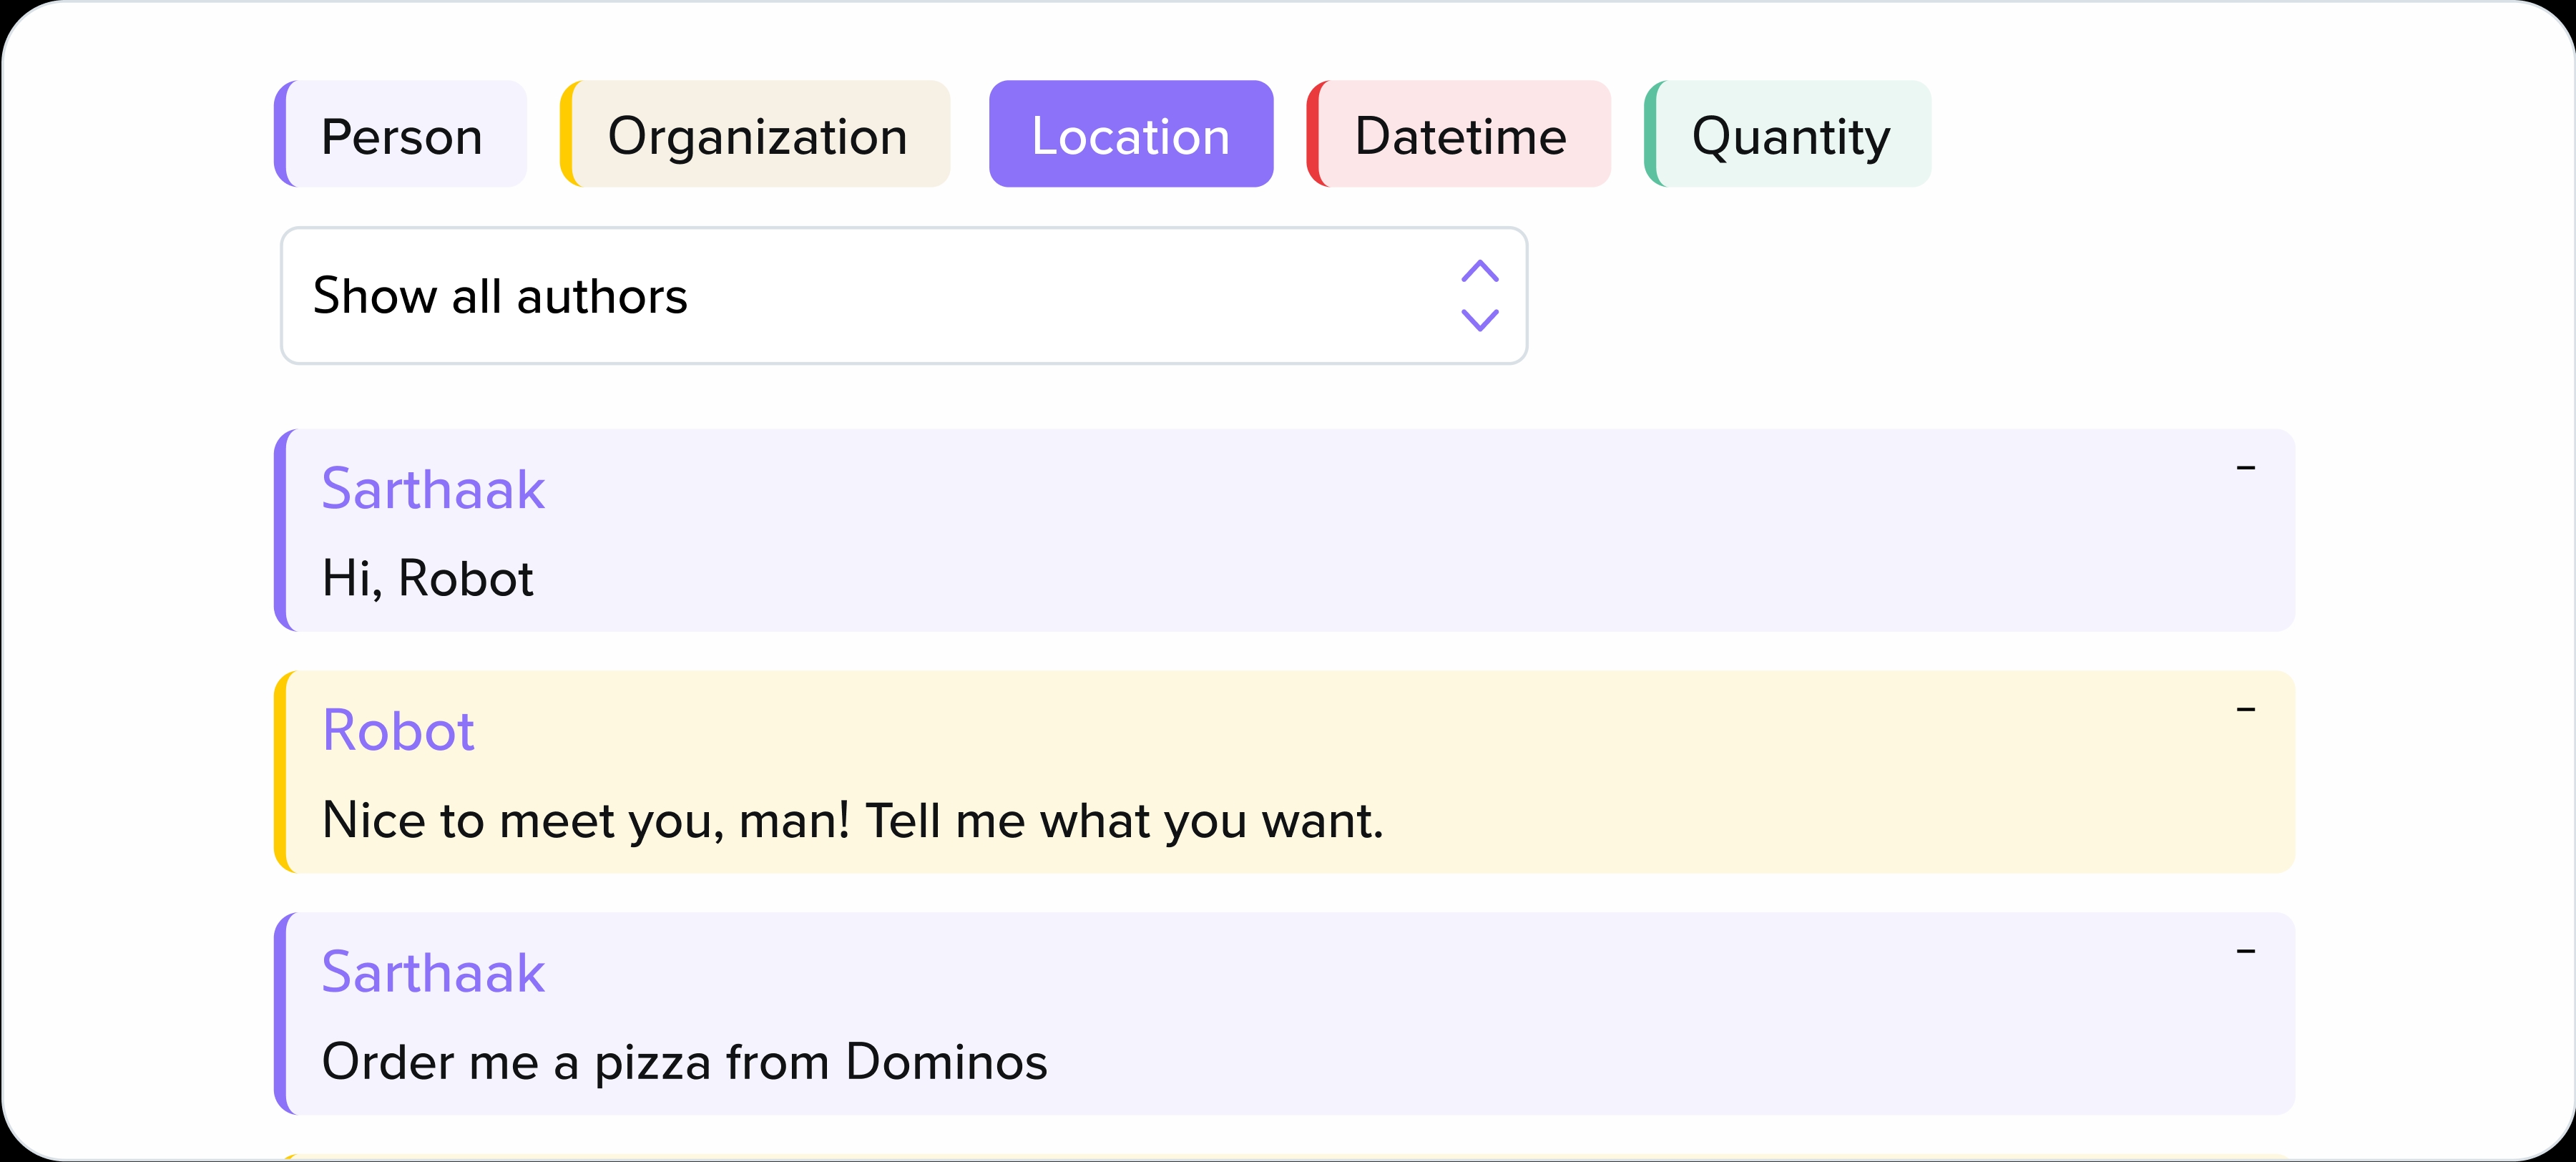
Task: Click the Robot author name
Action: (398, 731)
